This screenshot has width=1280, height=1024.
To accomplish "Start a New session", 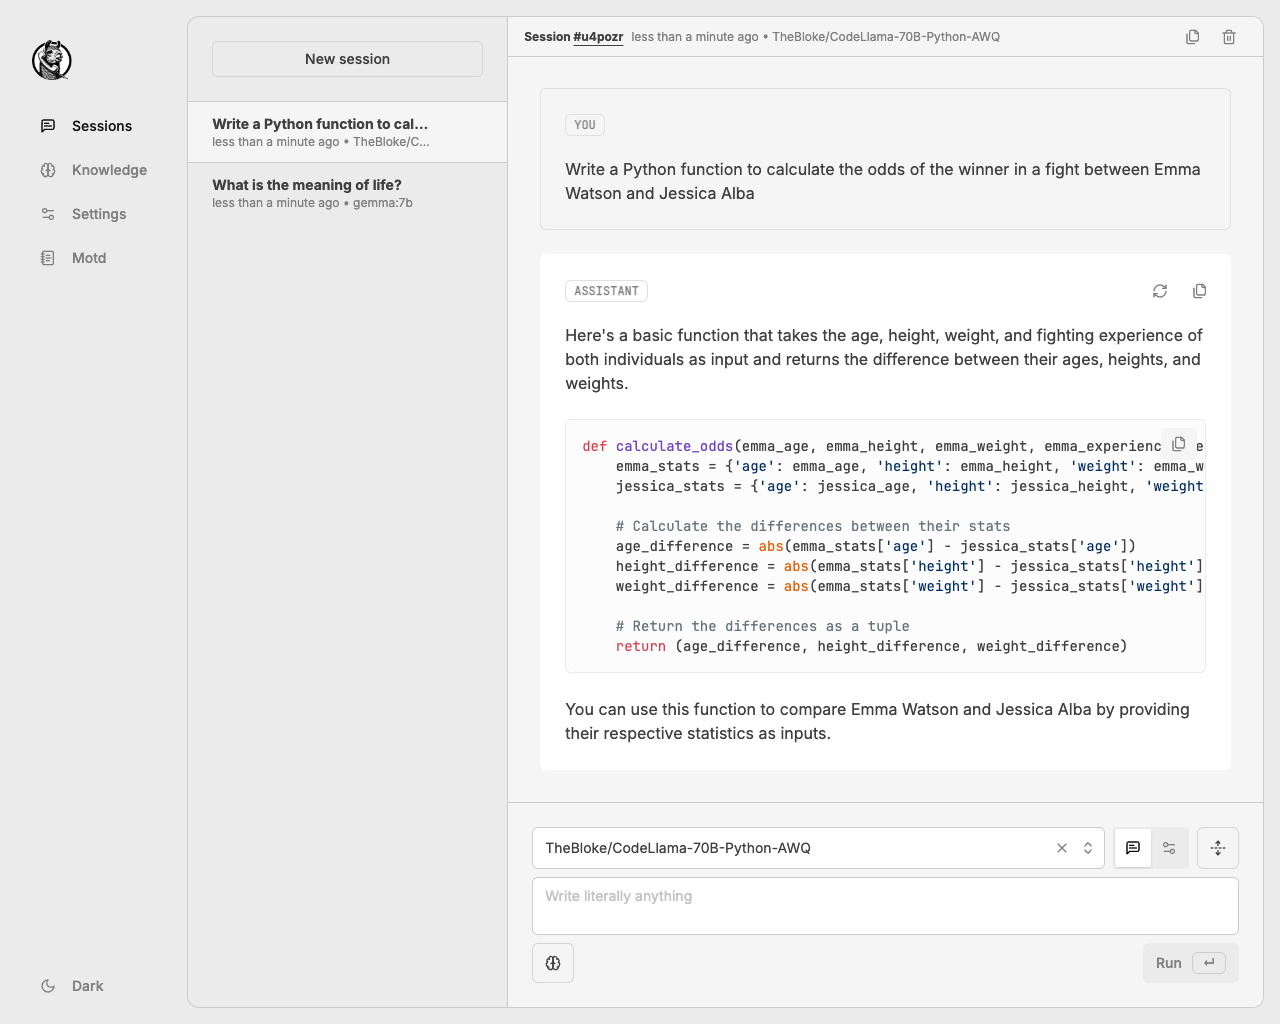I will 347,59.
